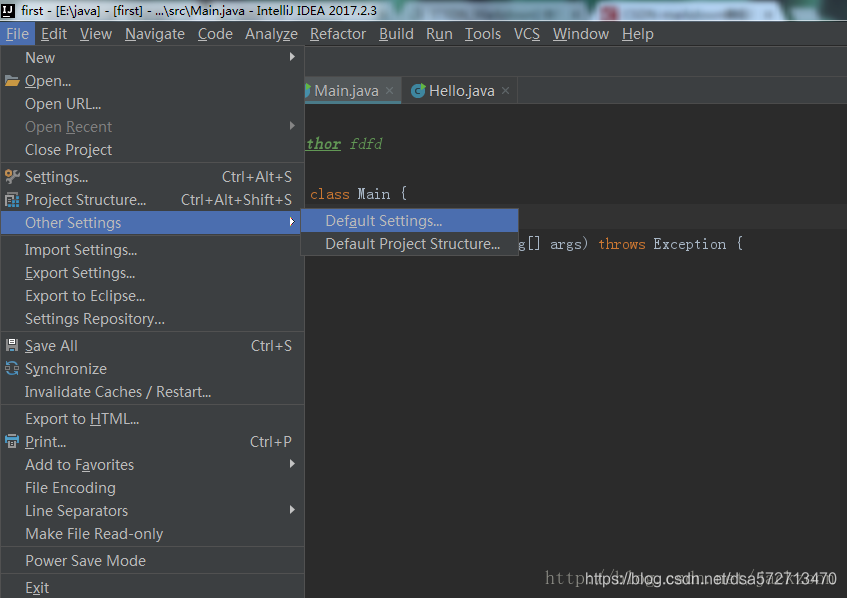Click the 'Exception' word in the code

point(690,244)
